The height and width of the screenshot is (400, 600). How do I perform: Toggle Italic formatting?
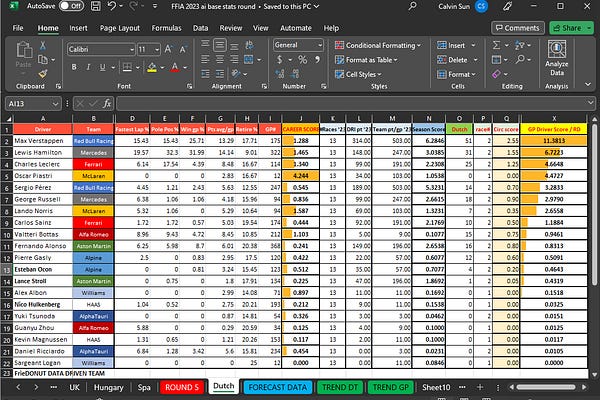(88, 67)
